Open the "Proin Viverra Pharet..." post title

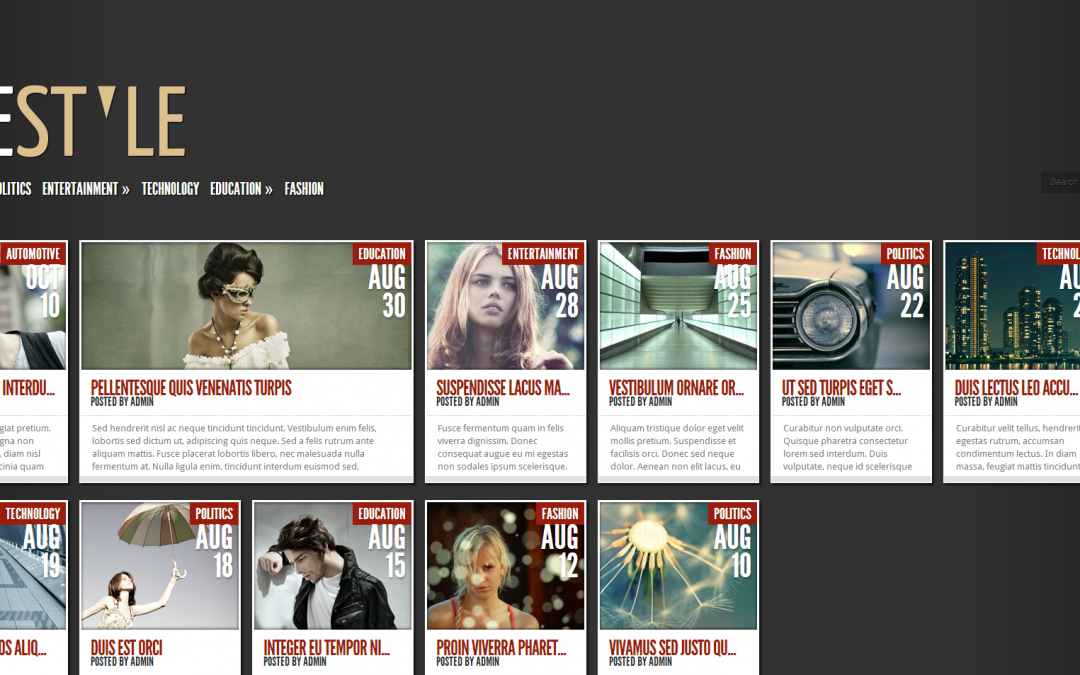[501, 647]
